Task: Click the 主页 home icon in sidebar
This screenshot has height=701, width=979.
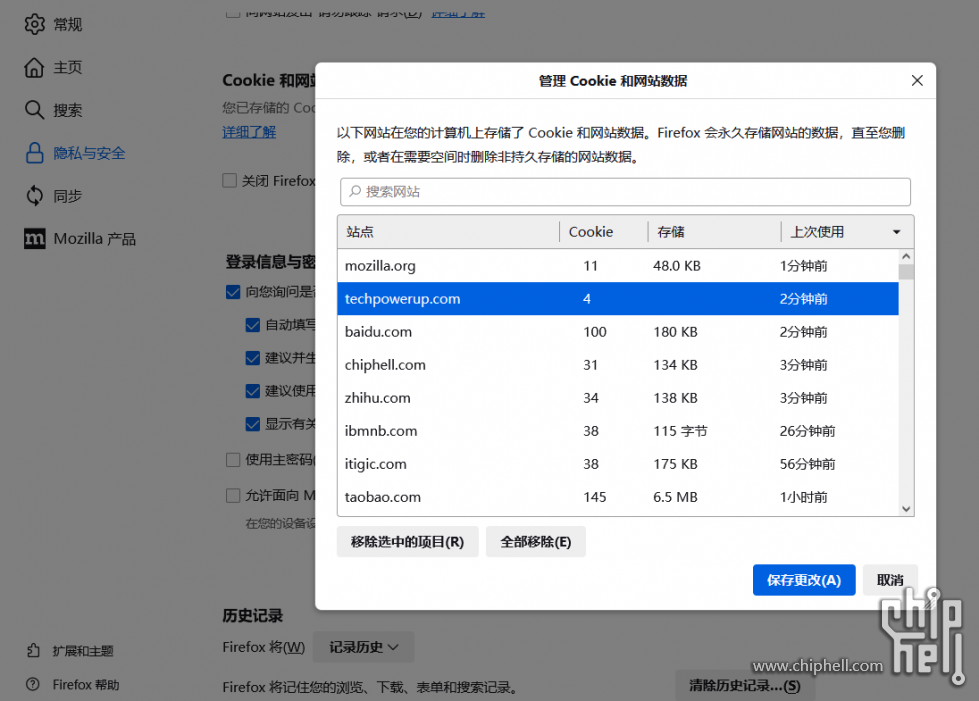Action: click(x=34, y=67)
